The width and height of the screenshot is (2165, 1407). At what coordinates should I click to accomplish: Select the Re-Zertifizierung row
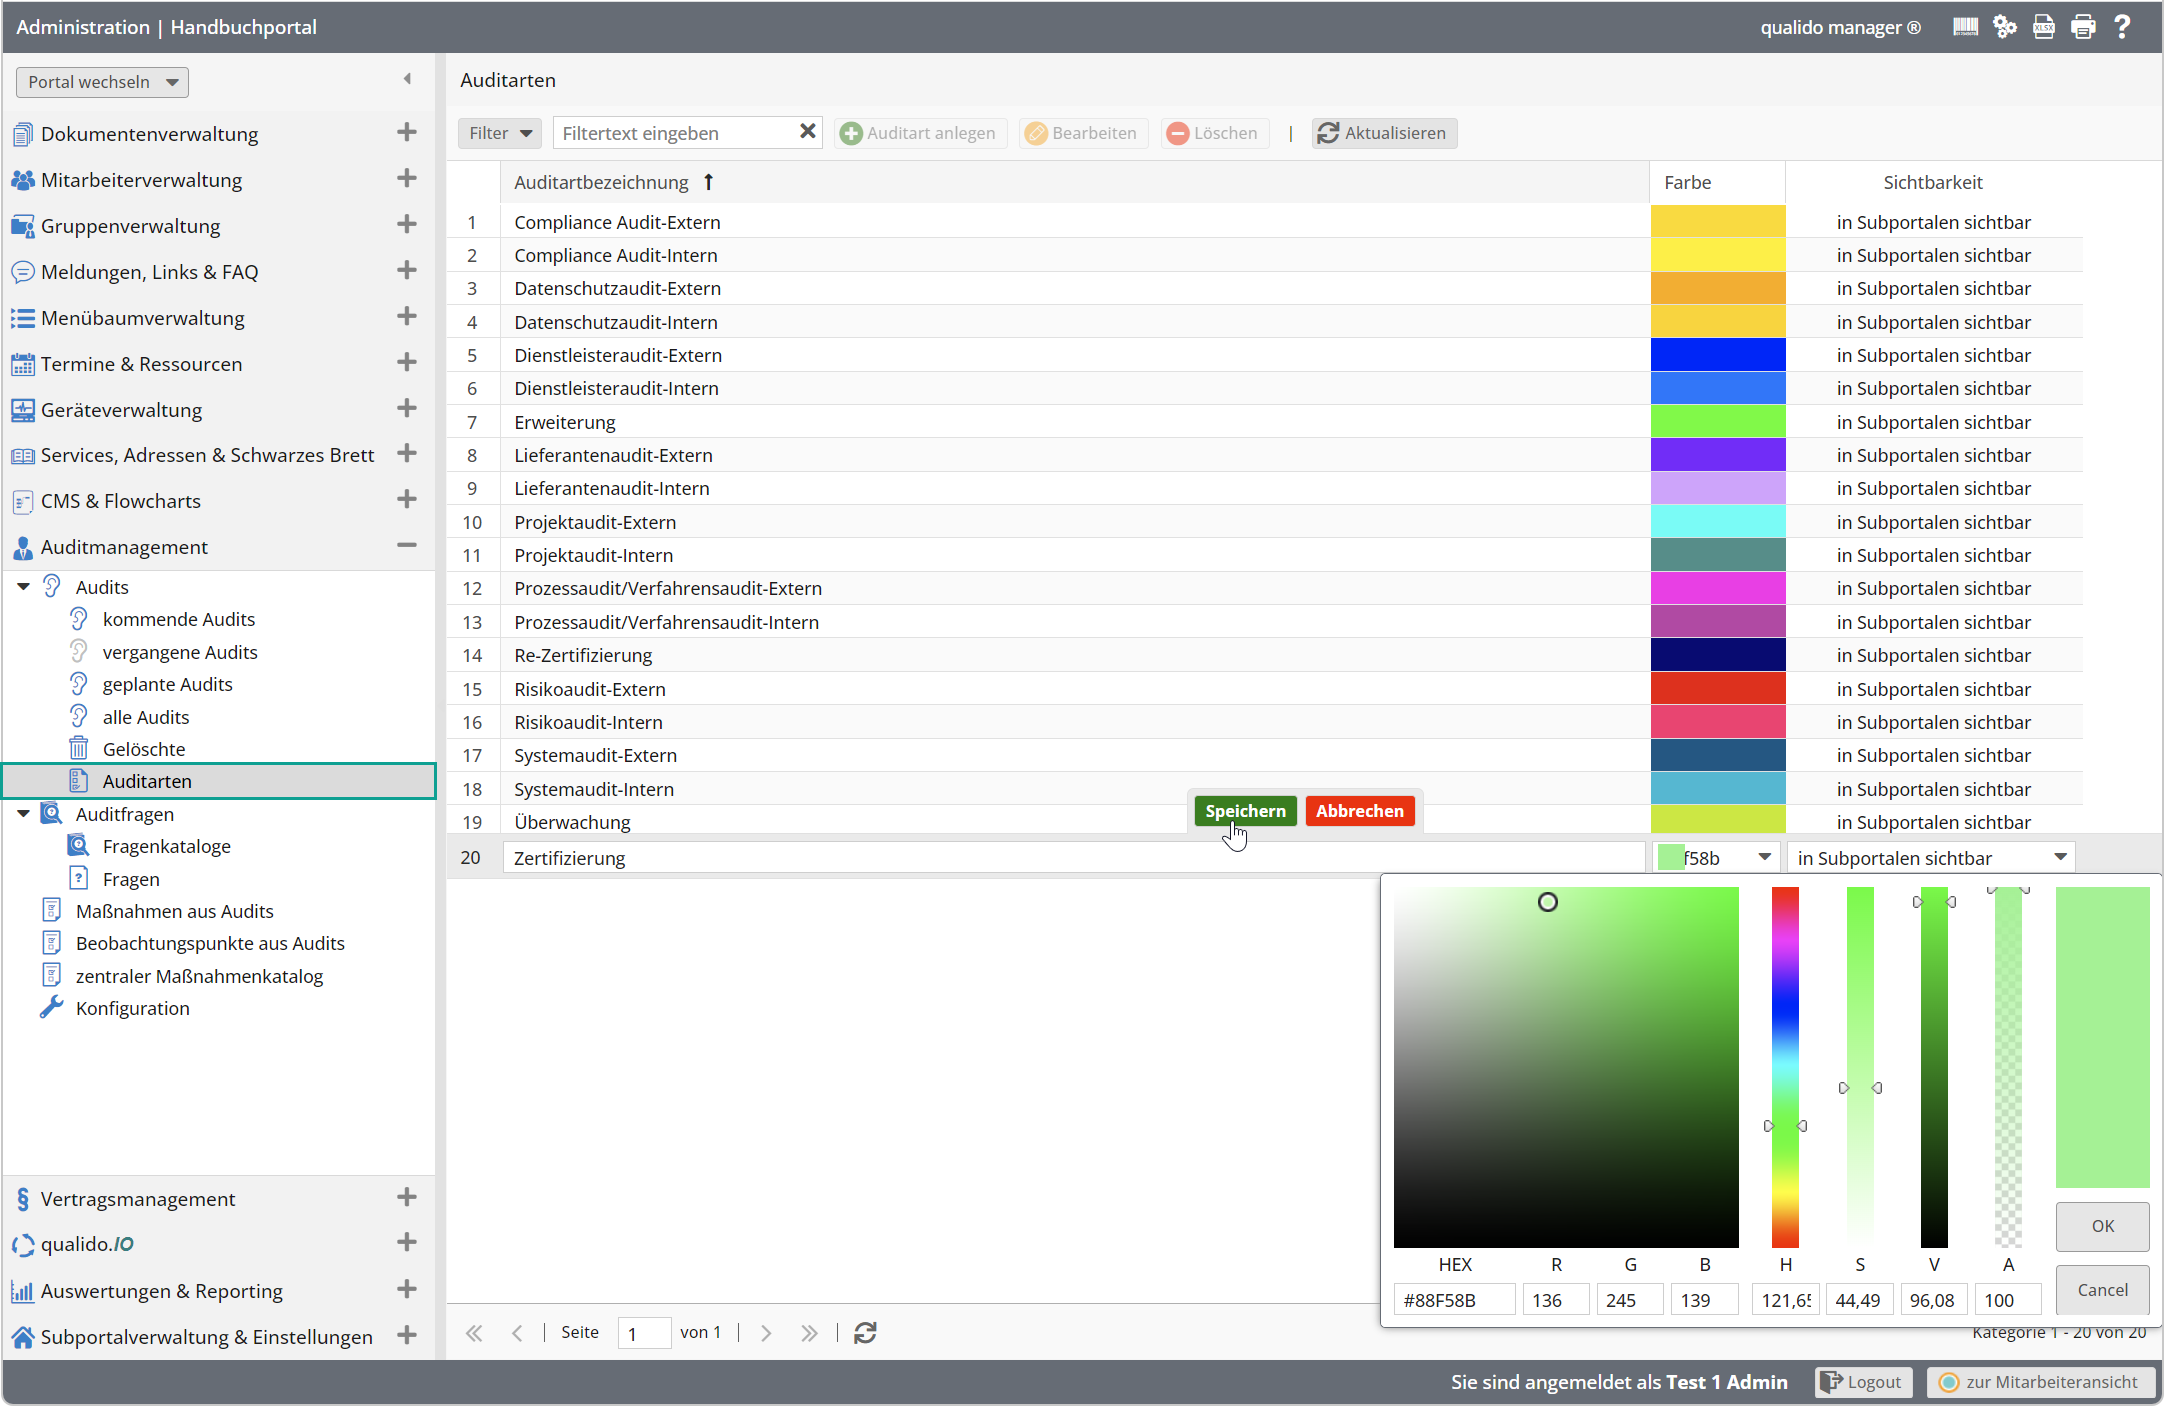(1265, 655)
